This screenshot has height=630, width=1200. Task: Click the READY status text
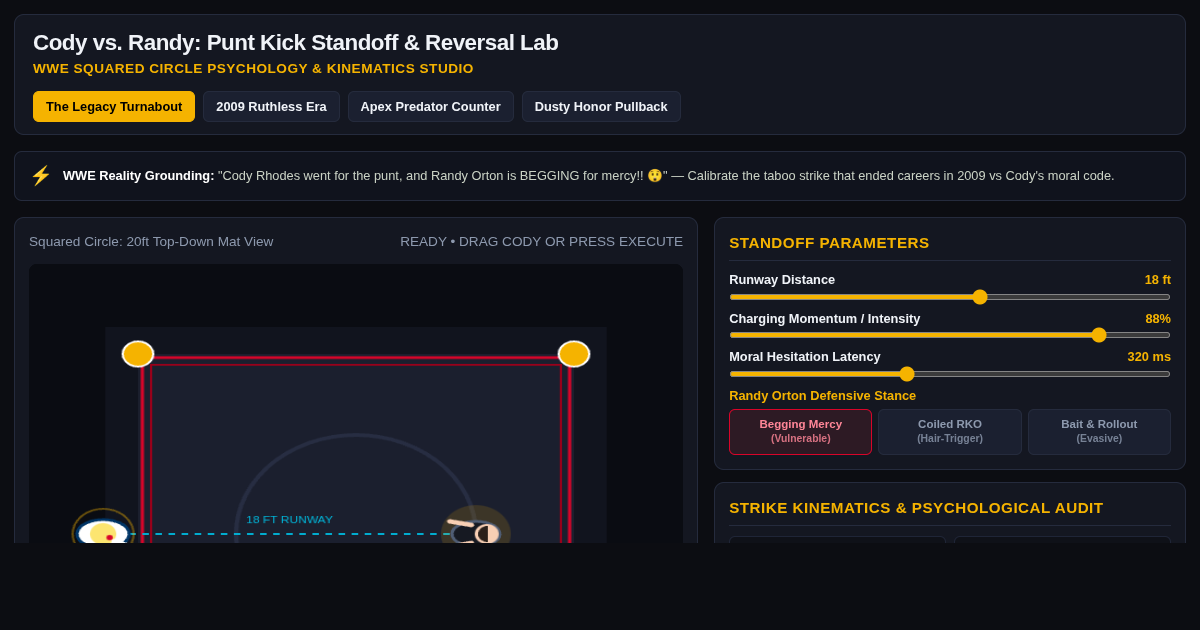click(541, 242)
